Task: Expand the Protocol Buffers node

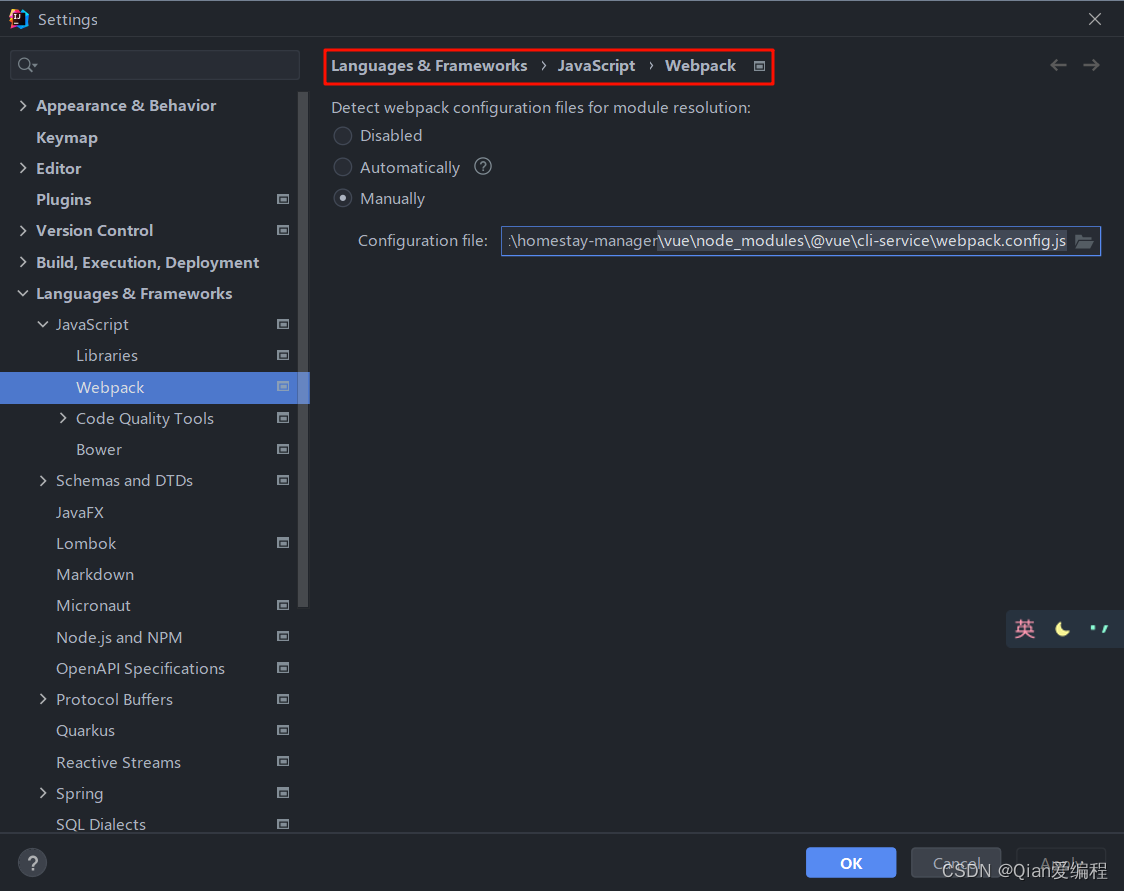Action: 43,699
